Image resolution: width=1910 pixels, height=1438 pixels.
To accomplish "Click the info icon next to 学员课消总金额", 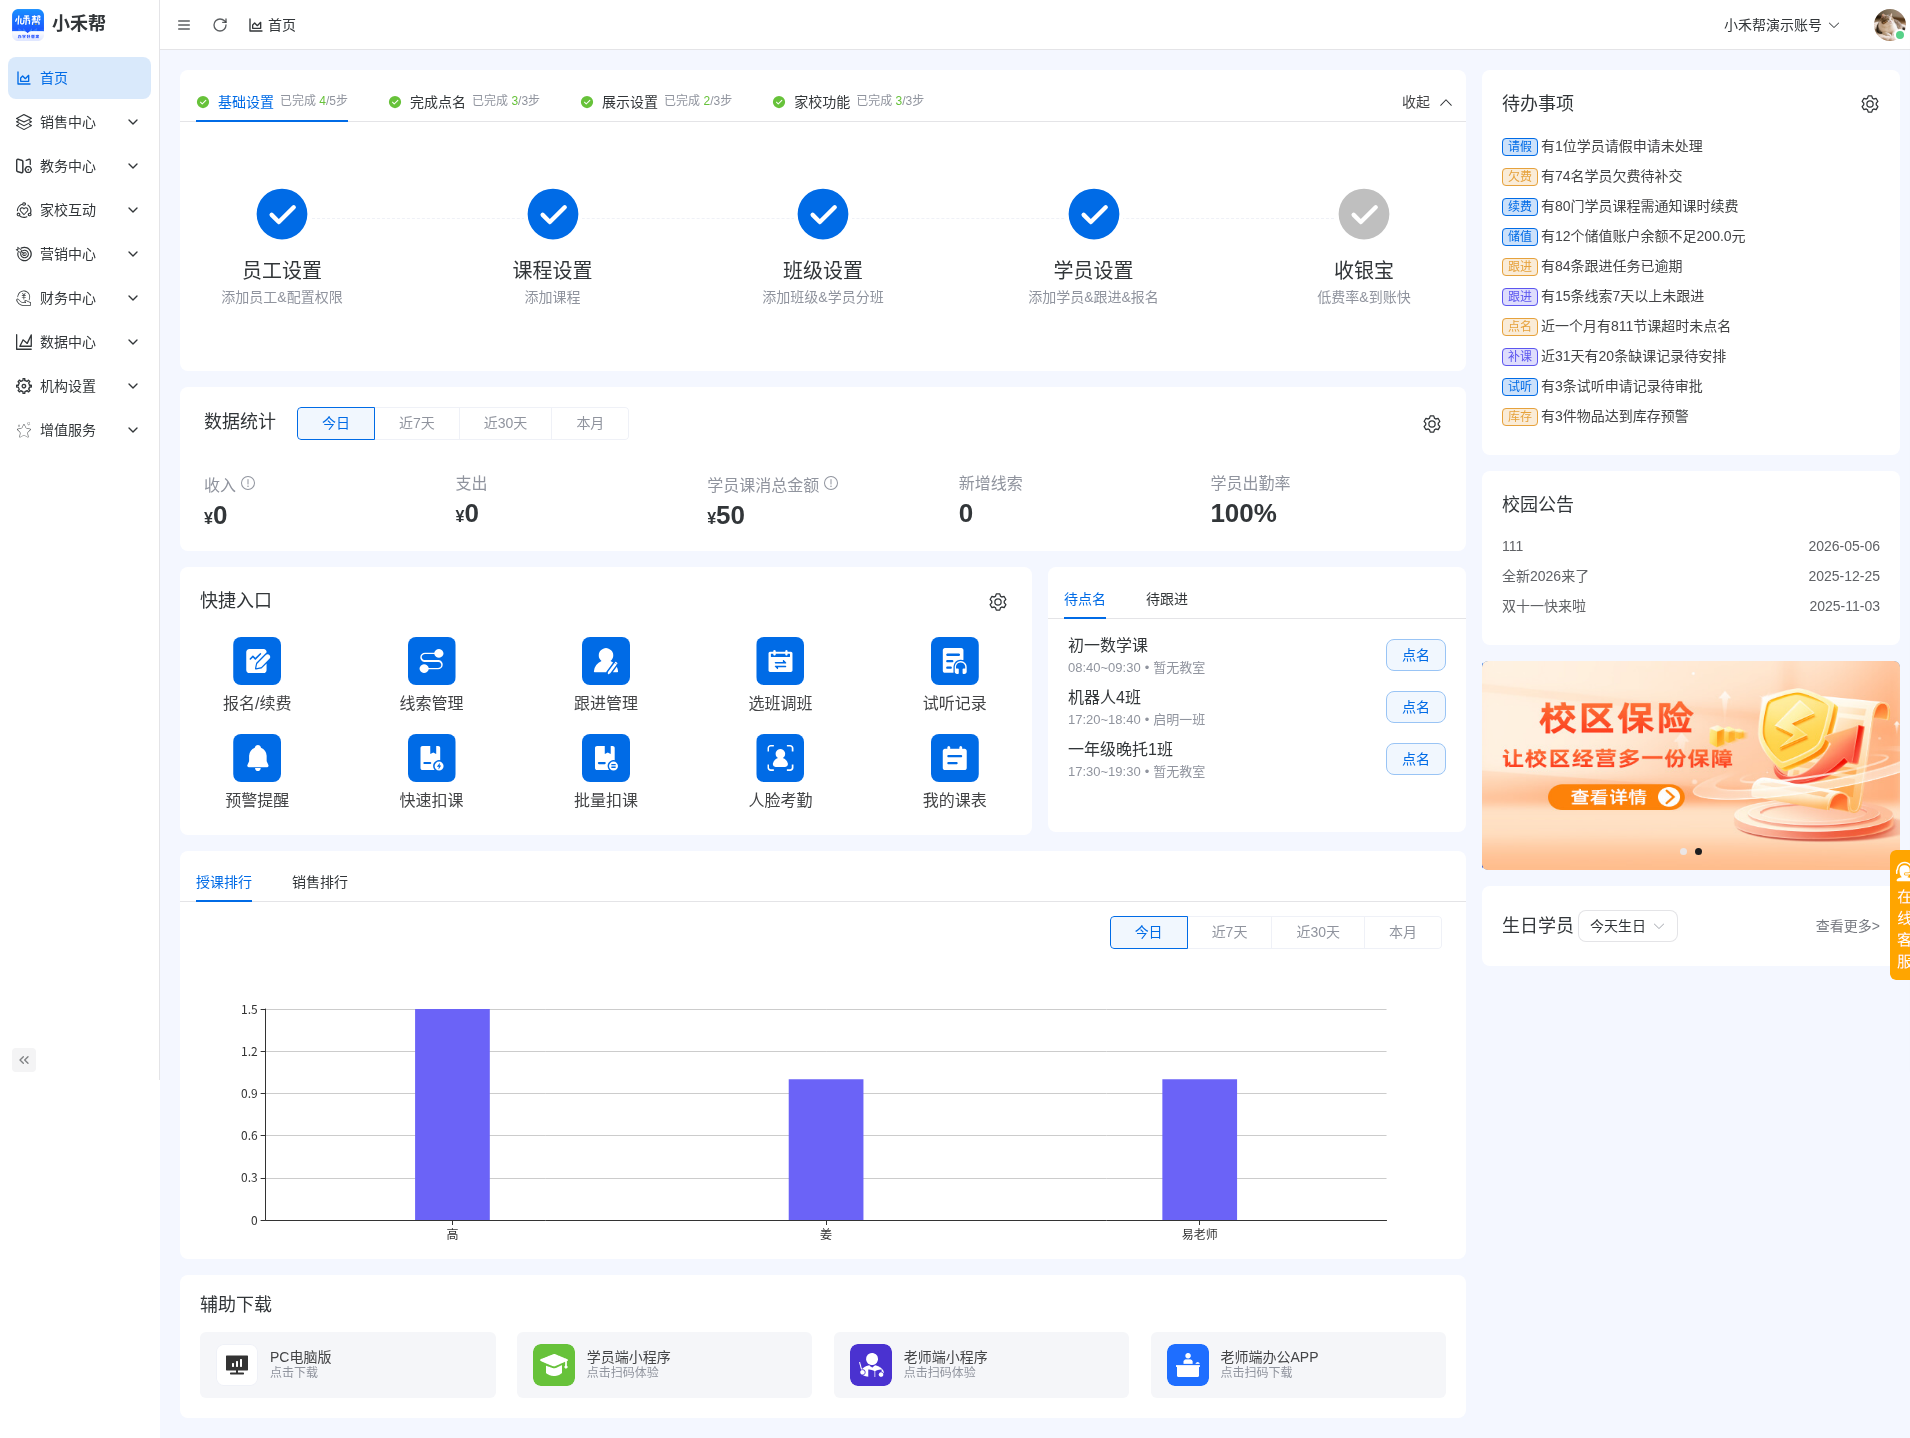I will click(831, 483).
